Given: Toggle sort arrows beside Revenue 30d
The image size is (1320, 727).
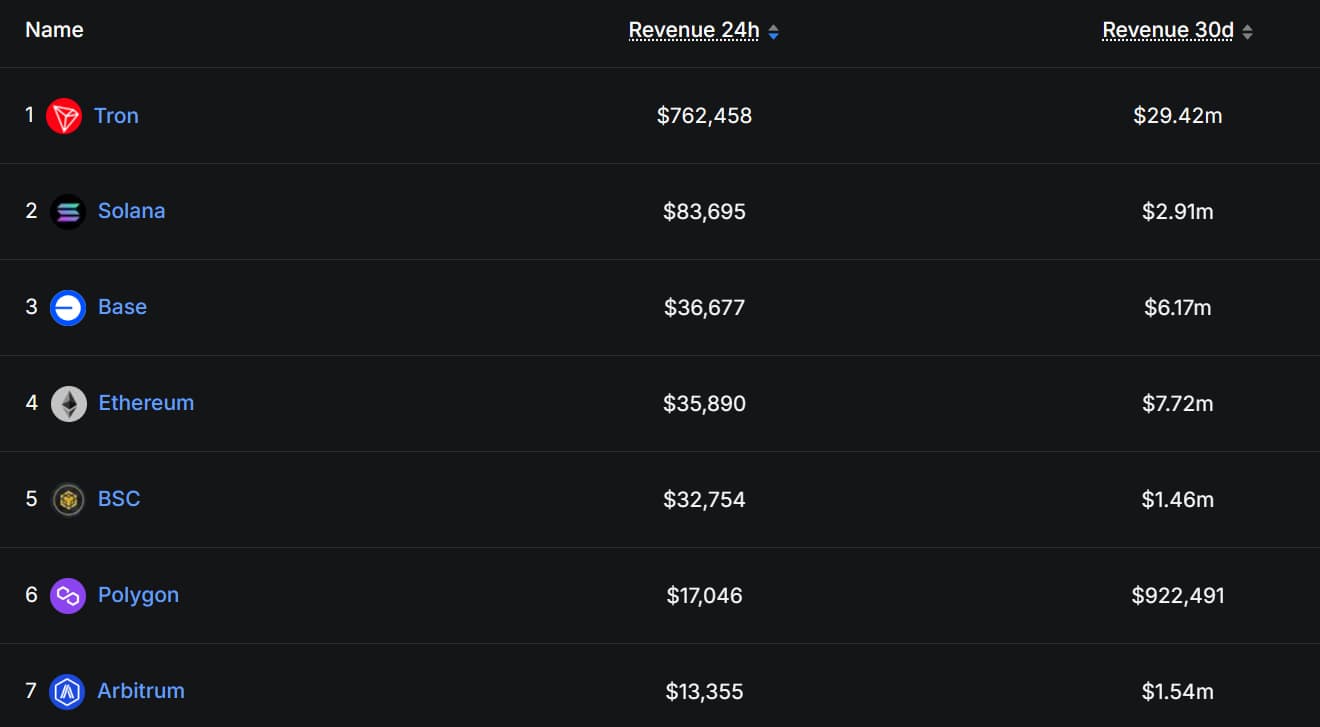Looking at the screenshot, I should pyautogui.click(x=1247, y=32).
